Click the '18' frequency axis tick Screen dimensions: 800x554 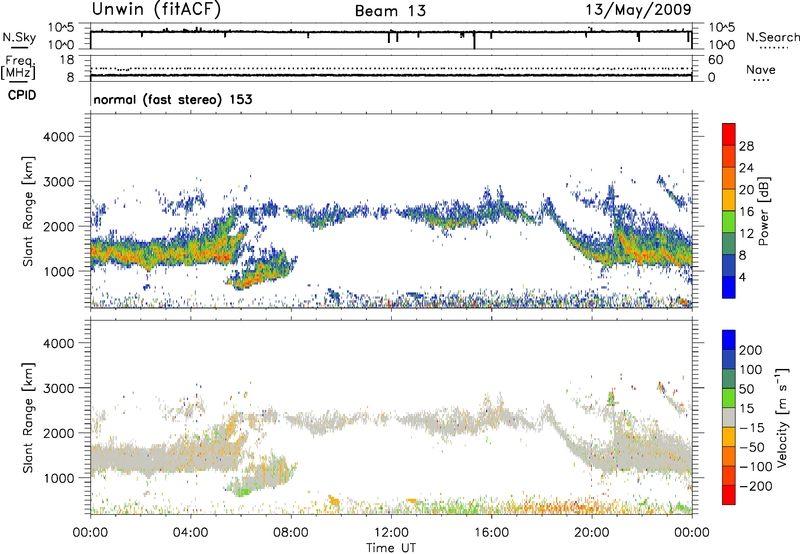[67, 60]
